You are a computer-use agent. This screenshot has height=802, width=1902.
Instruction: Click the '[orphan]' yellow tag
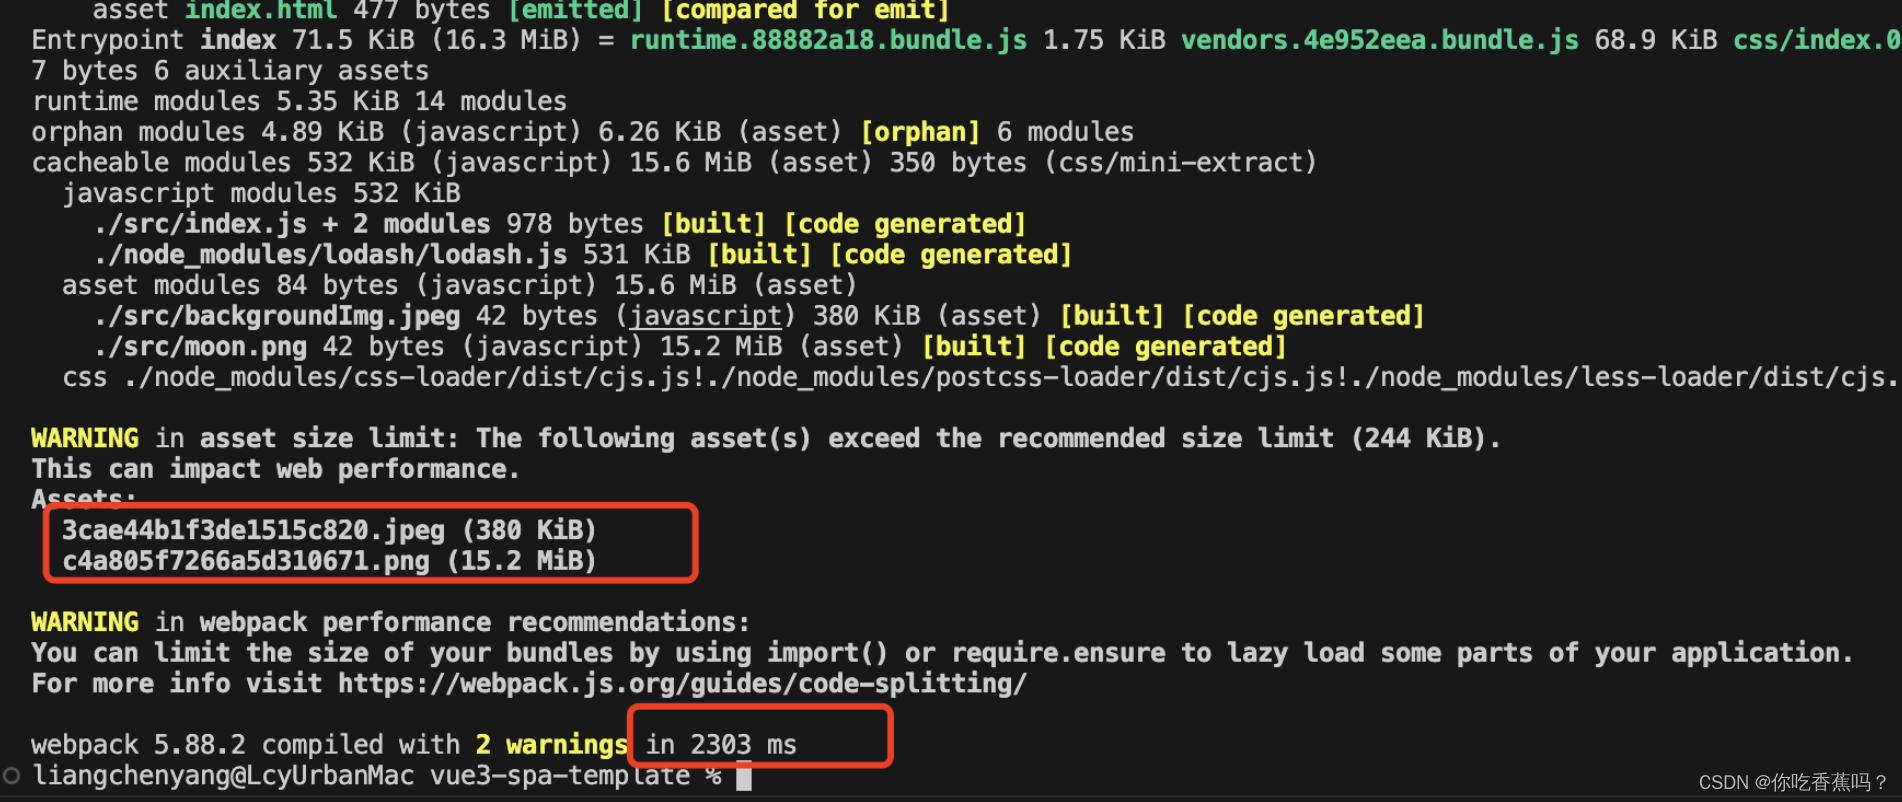pyautogui.click(x=920, y=132)
